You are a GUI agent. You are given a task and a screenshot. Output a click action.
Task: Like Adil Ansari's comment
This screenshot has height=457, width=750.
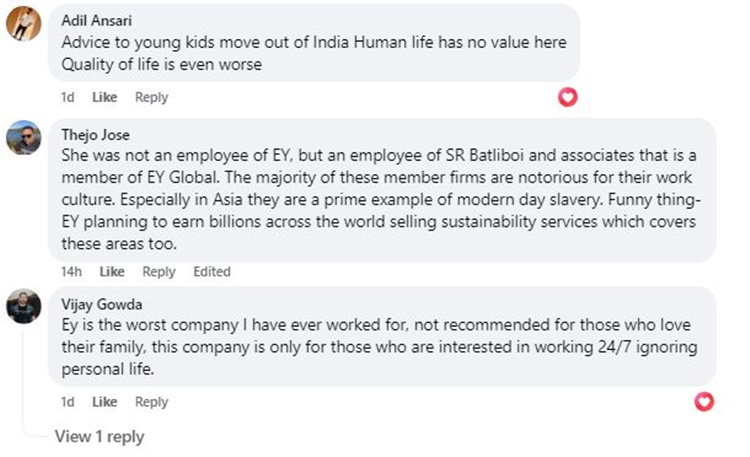105,97
